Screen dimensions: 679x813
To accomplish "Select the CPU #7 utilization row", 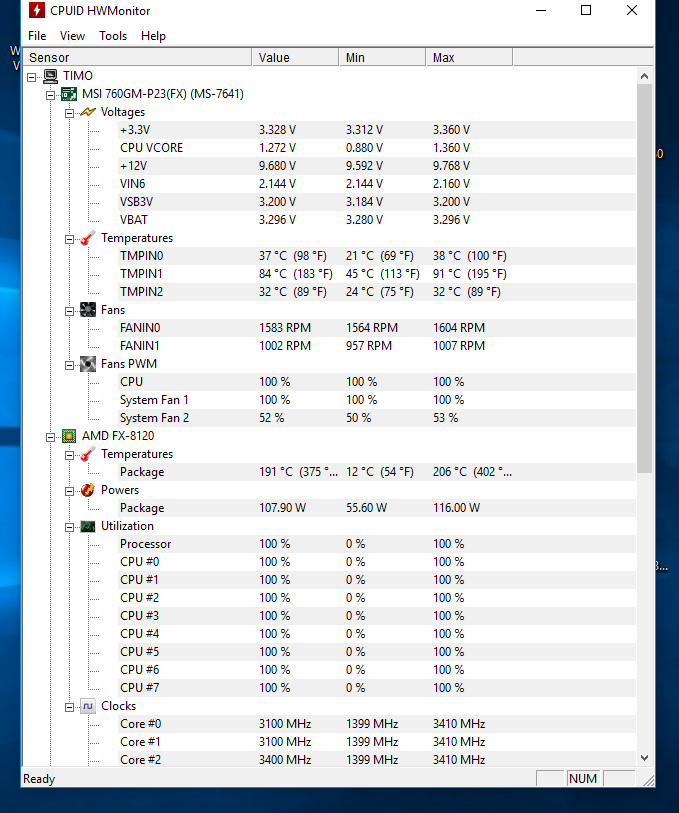I will coord(377,688).
